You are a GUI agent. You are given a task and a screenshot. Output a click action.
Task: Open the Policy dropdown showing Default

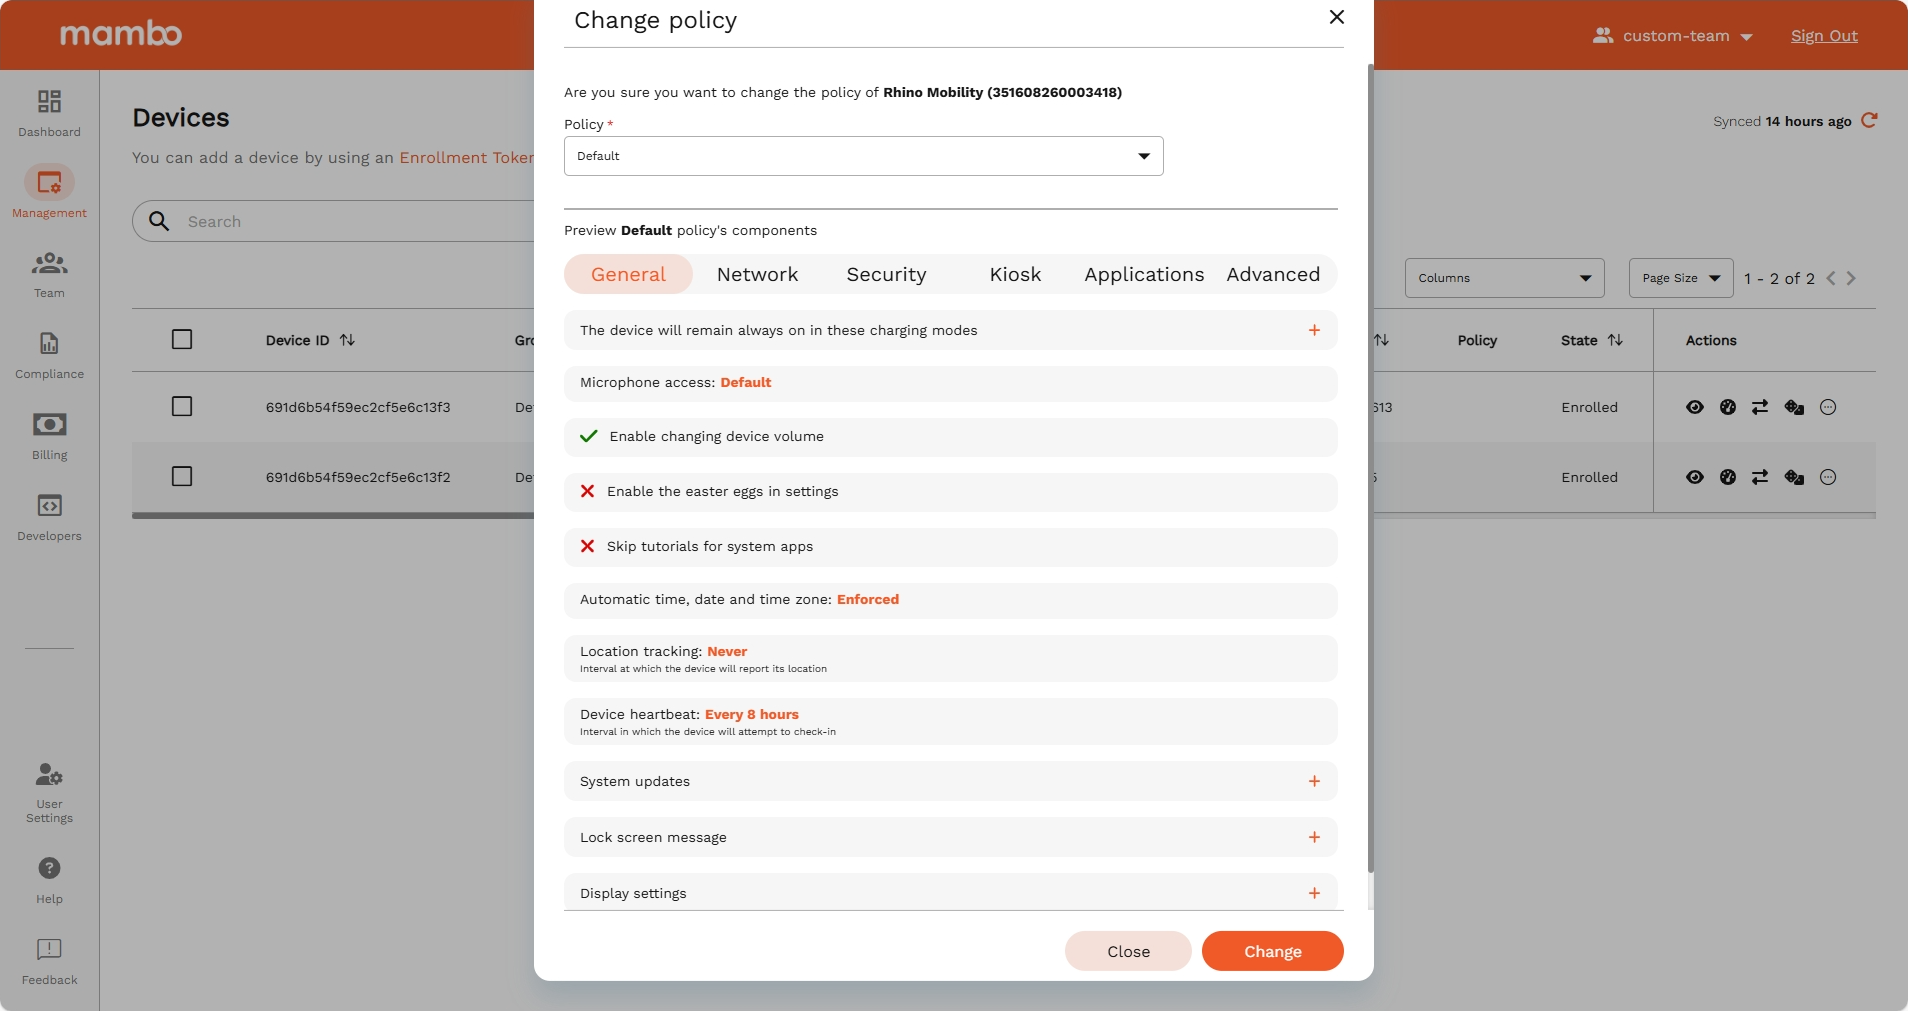point(862,156)
